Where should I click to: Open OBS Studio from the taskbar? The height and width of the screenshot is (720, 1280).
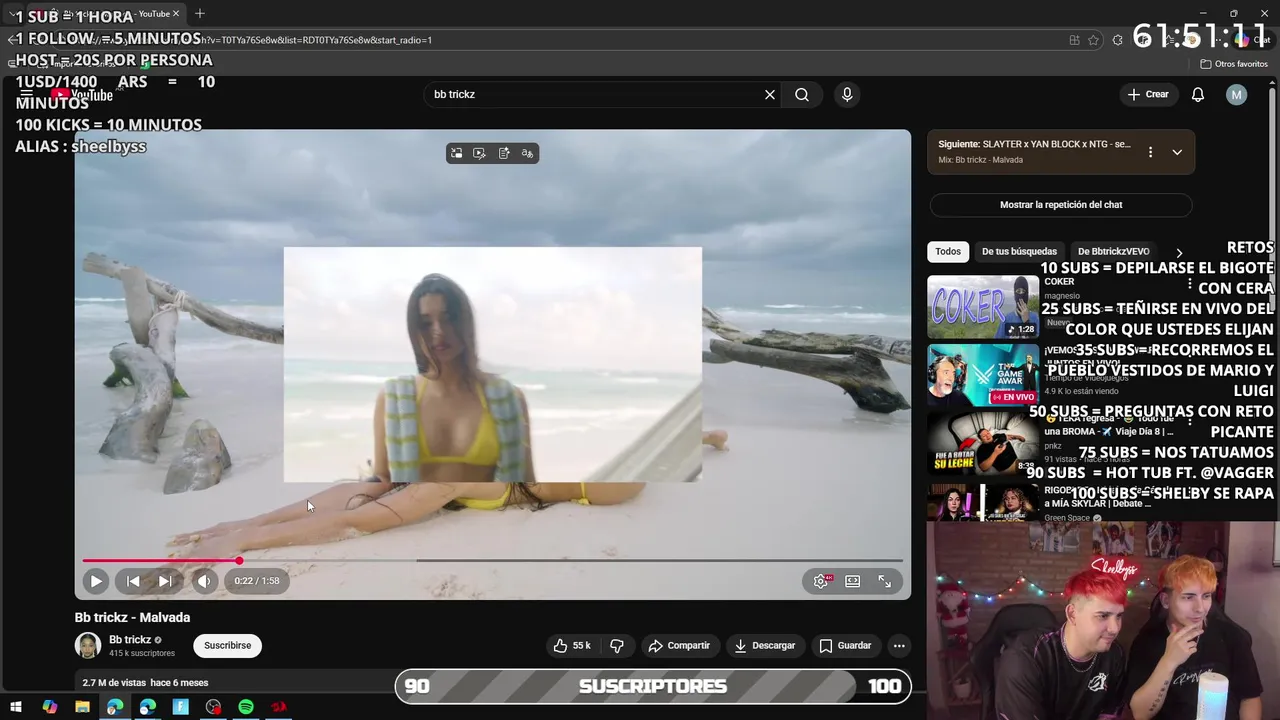(213, 707)
